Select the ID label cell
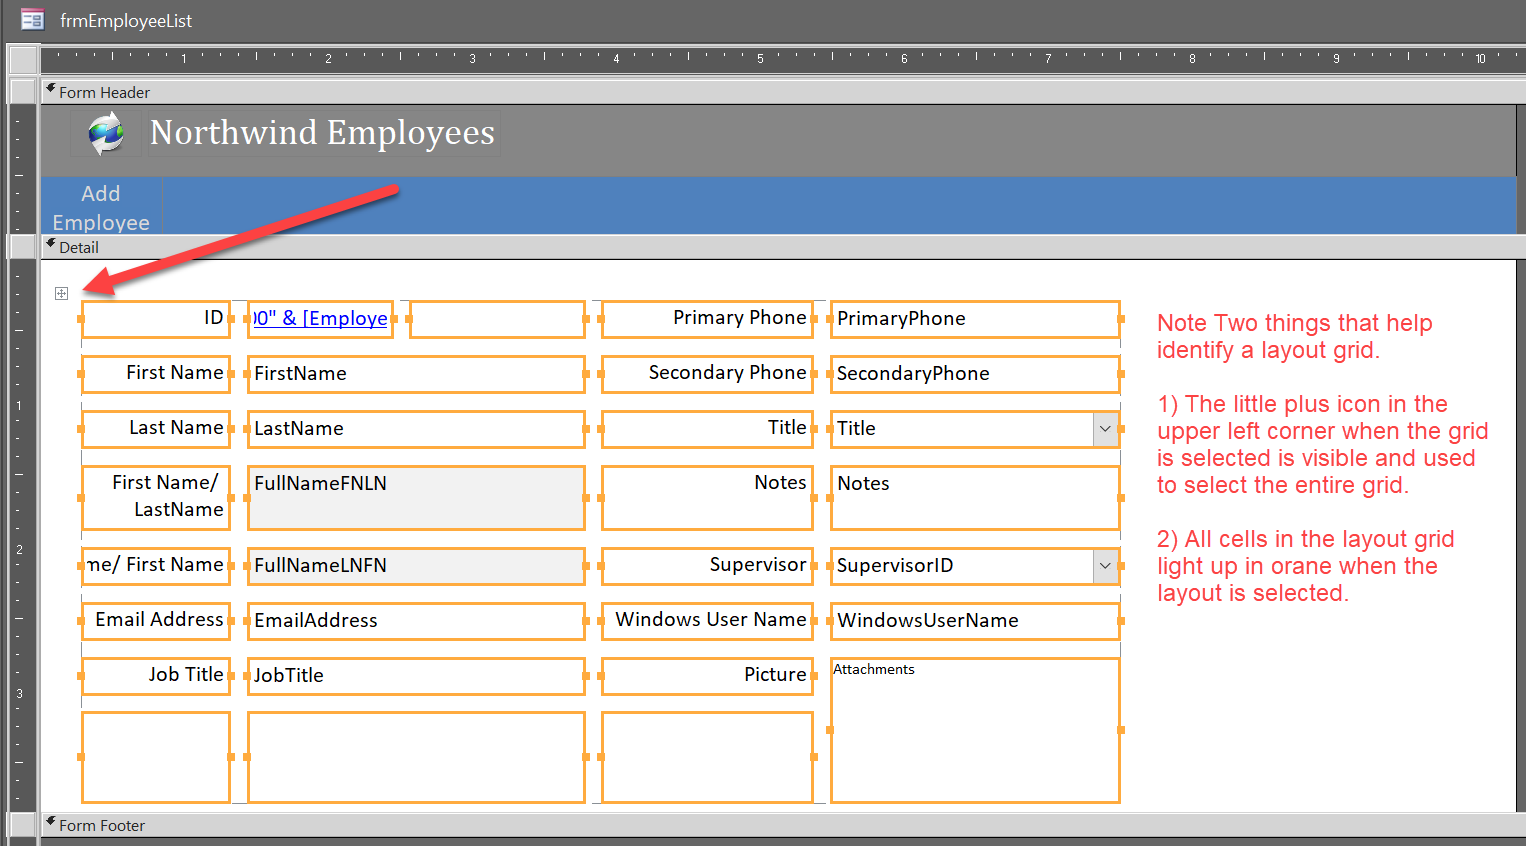This screenshot has height=846, width=1526. point(156,319)
